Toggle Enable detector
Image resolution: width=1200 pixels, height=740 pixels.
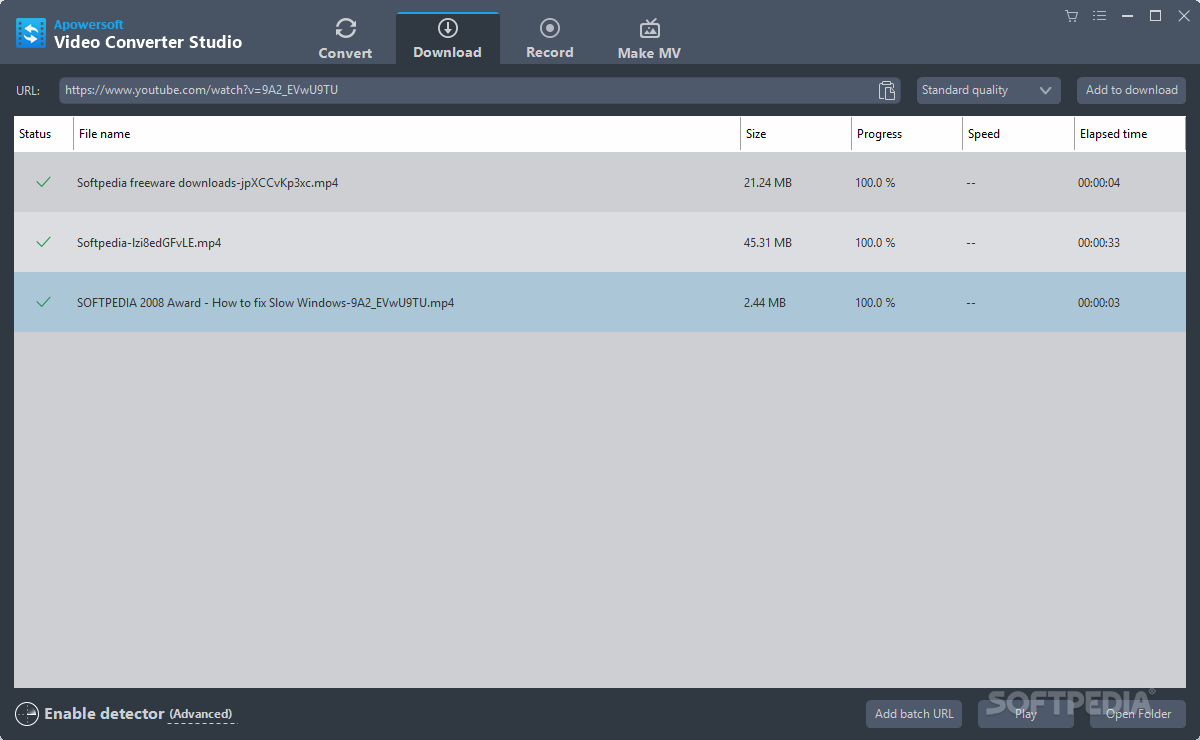(104, 714)
